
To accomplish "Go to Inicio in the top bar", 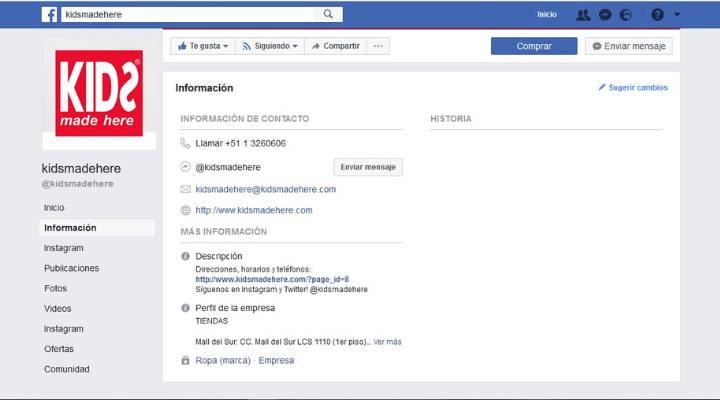I will [x=547, y=15].
